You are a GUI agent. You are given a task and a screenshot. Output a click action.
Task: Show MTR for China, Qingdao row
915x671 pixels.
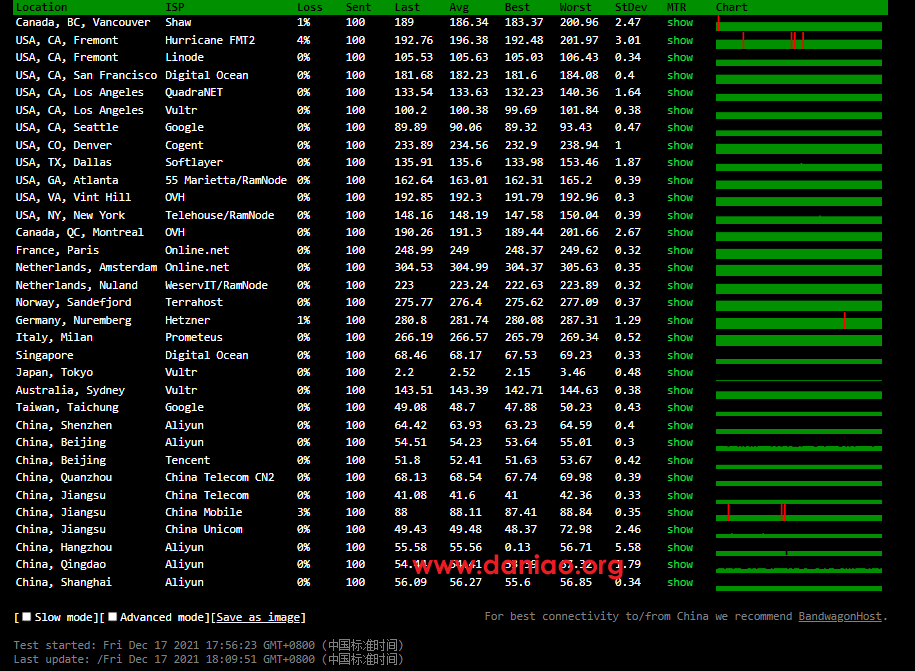680,564
